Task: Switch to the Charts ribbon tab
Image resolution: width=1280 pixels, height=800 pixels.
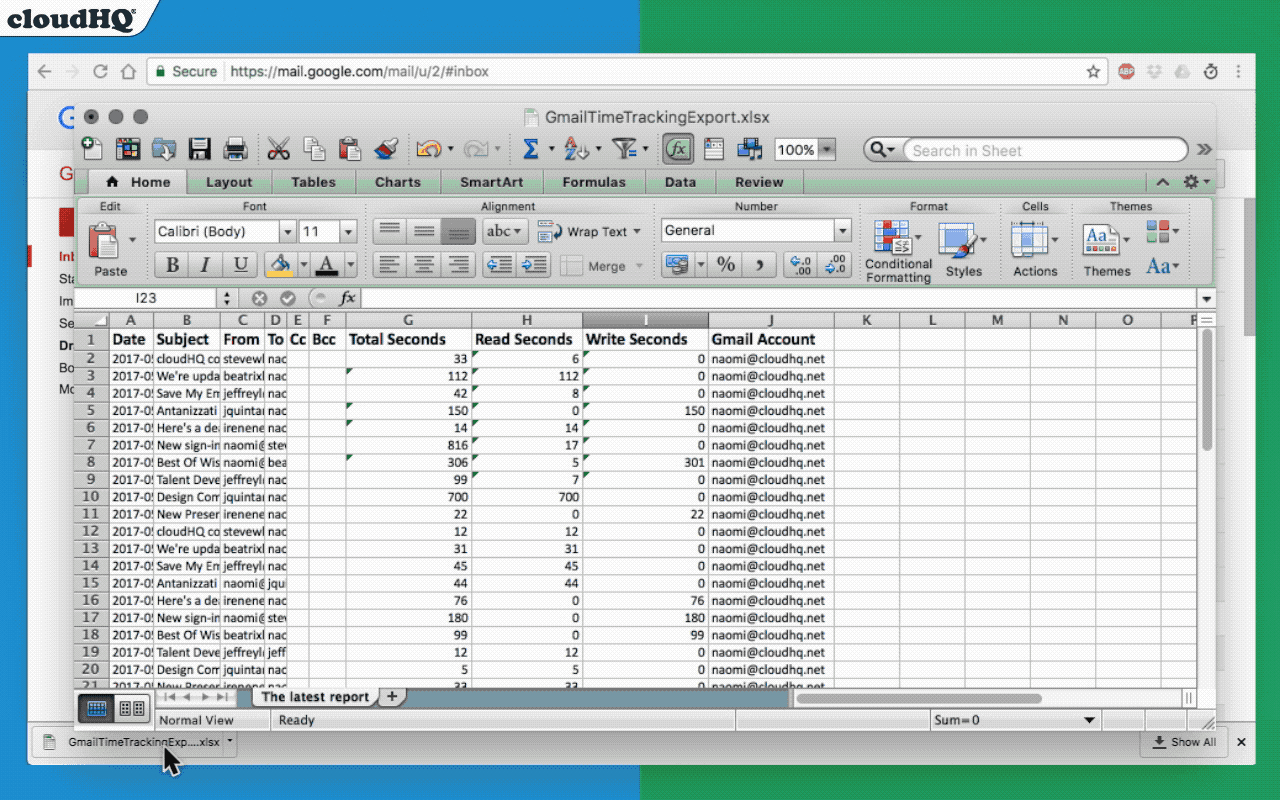Action: (x=397, y=182)
